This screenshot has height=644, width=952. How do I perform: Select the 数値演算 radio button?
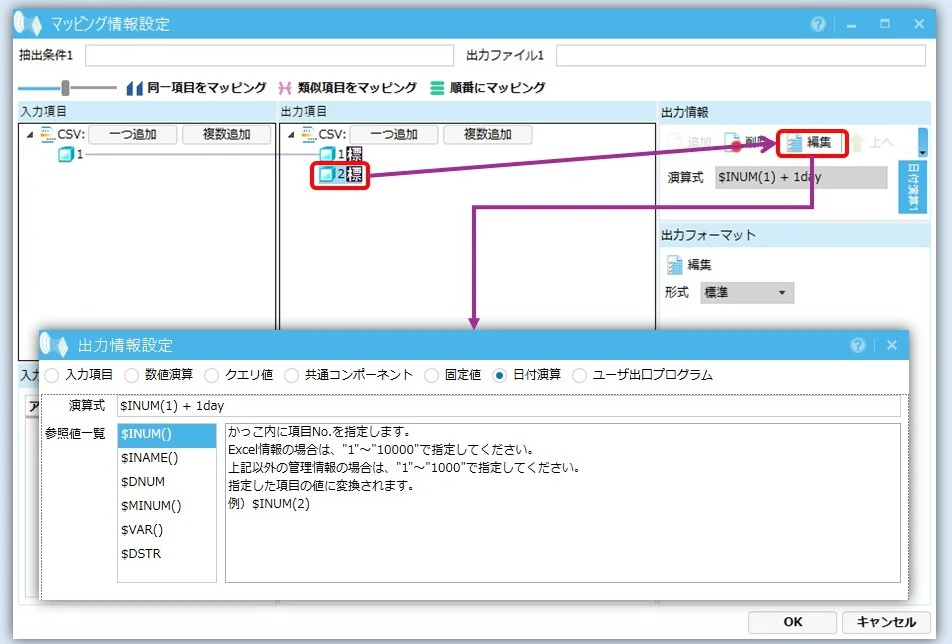point(131,375)
